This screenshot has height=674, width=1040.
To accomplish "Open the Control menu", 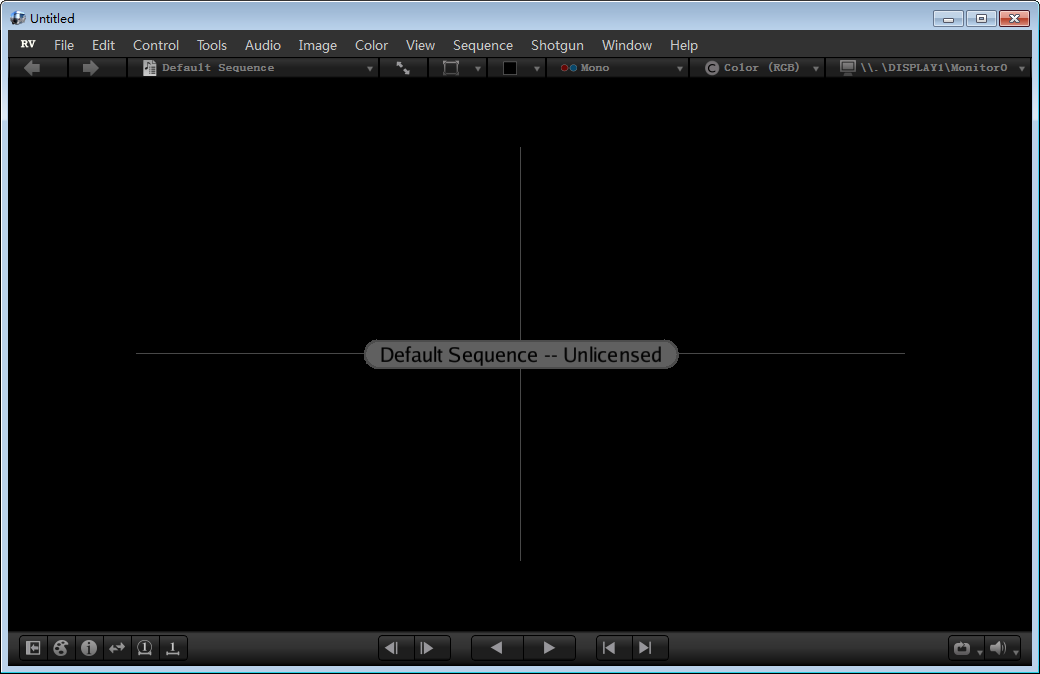I will pos(156,45).
